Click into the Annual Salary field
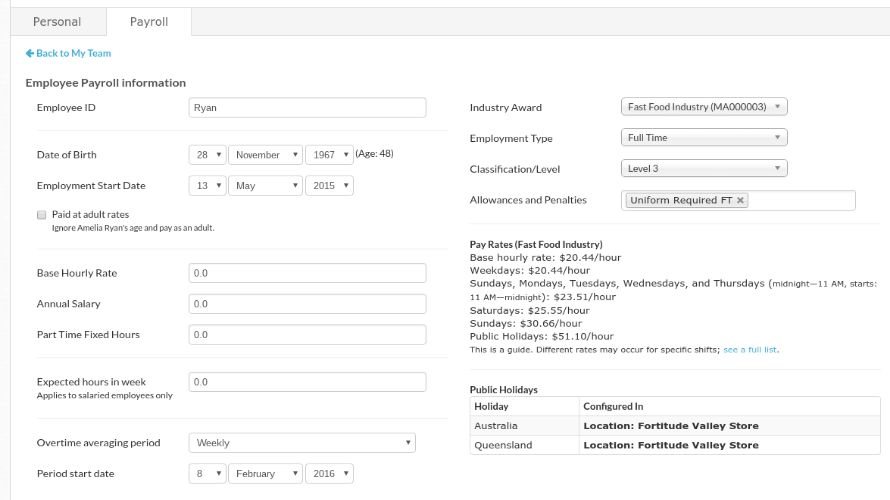Viewport: 890px width, 500px height. (x=307, y=304)
